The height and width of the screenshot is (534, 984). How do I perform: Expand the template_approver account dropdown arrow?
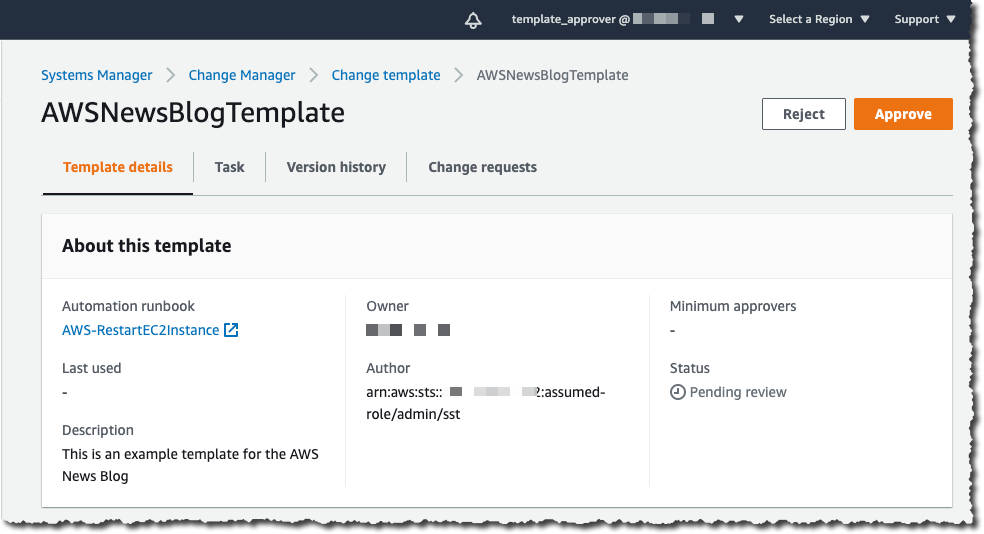[739, 19]
